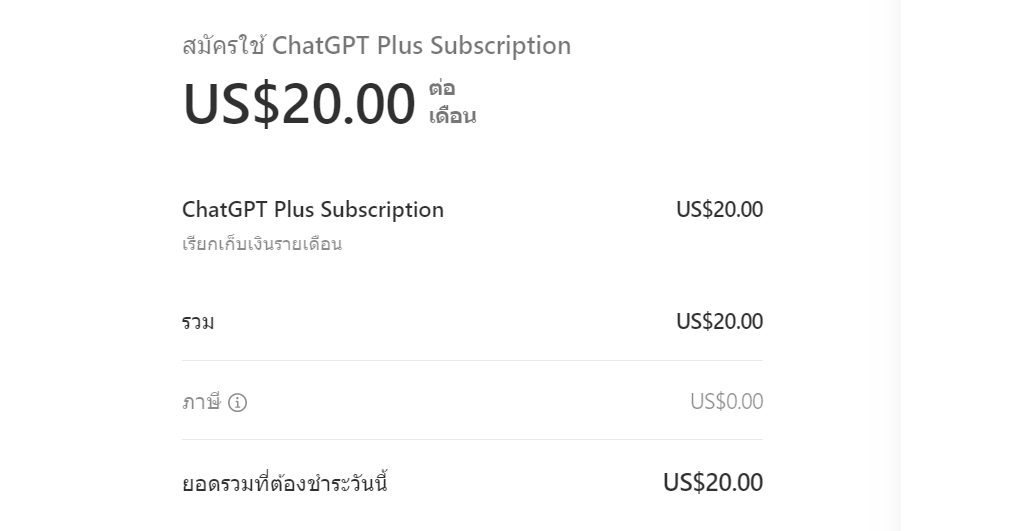Select the ยอดรวมที่ต้องชำระวันนี้ label
The height and width of the screenshot is (531, 1011).
(x=284, y=483)
